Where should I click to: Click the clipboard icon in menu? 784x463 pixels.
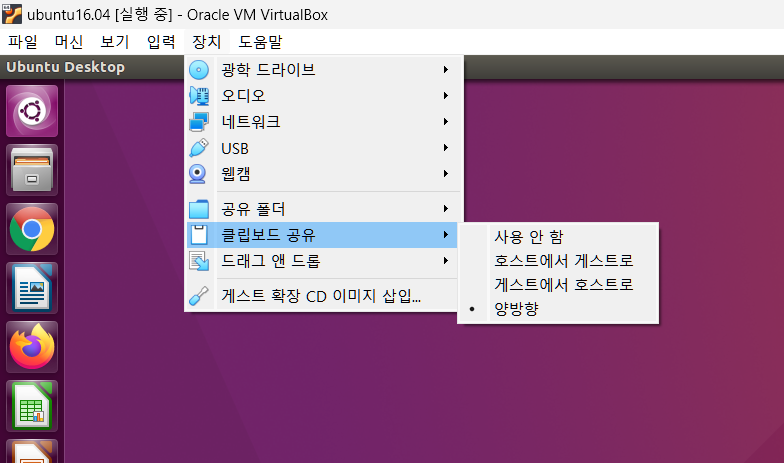199,234
